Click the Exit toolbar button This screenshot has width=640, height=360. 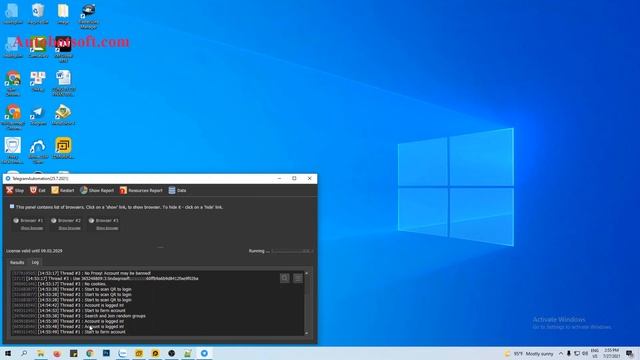click(38, 190)
